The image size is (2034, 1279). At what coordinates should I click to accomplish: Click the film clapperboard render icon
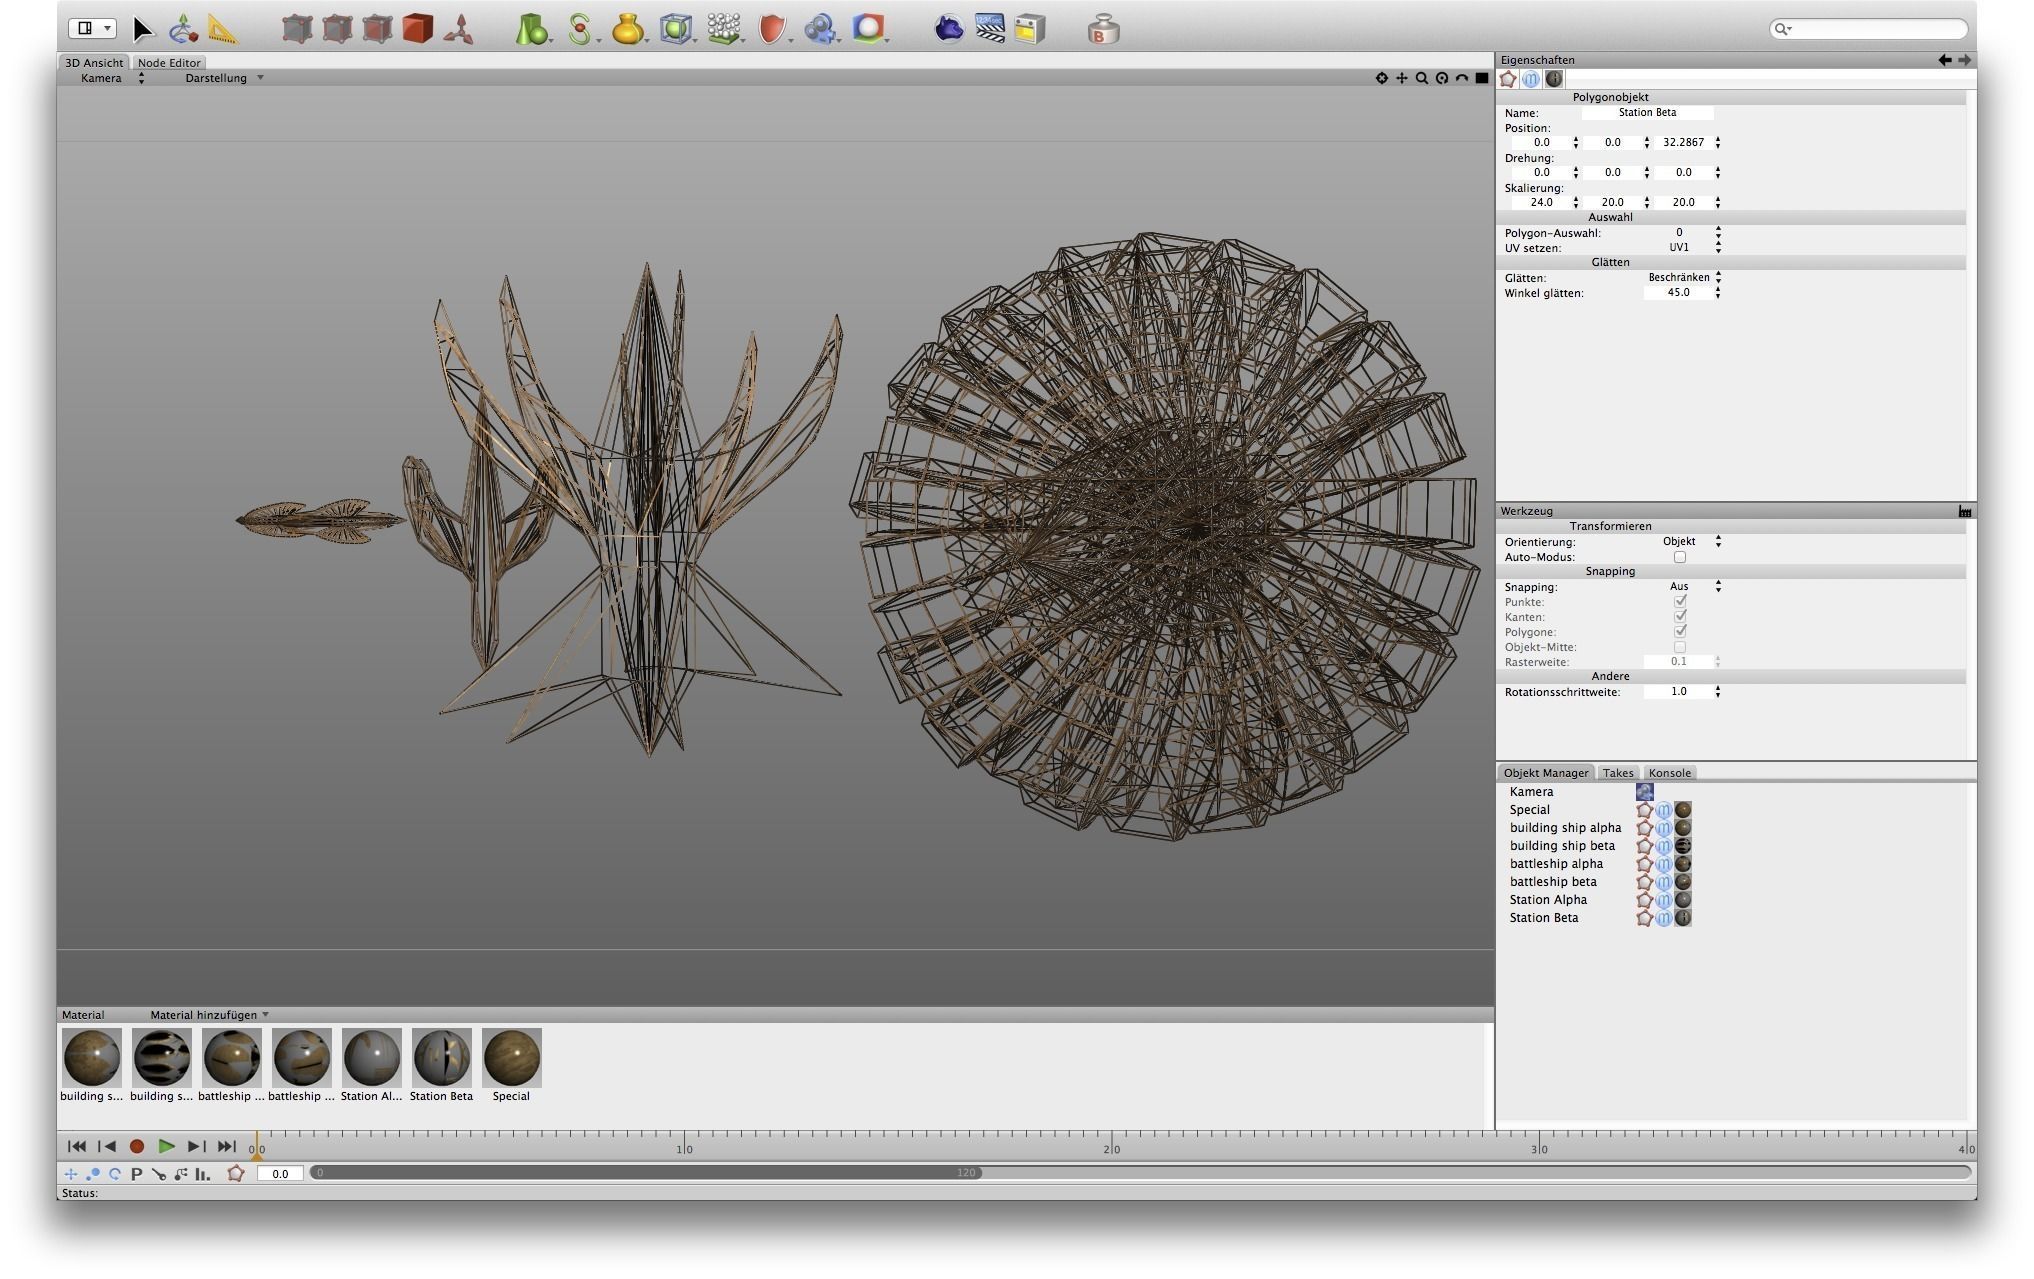[989, 29]
